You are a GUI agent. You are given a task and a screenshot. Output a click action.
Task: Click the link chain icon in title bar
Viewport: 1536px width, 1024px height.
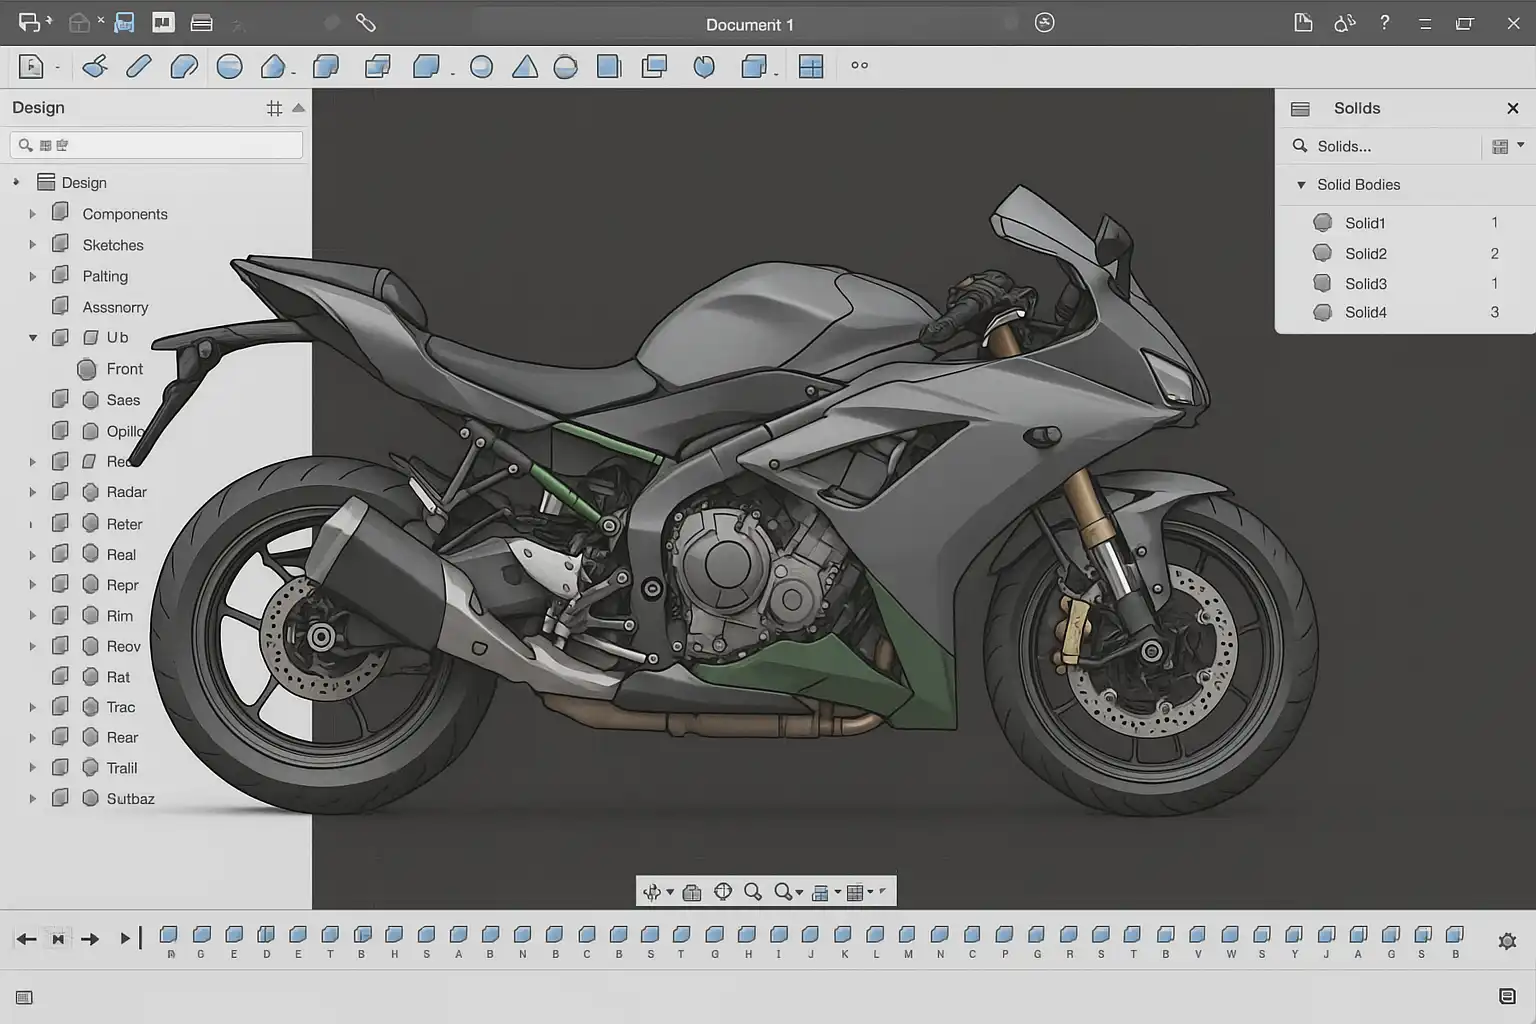[x=366, y=23]
